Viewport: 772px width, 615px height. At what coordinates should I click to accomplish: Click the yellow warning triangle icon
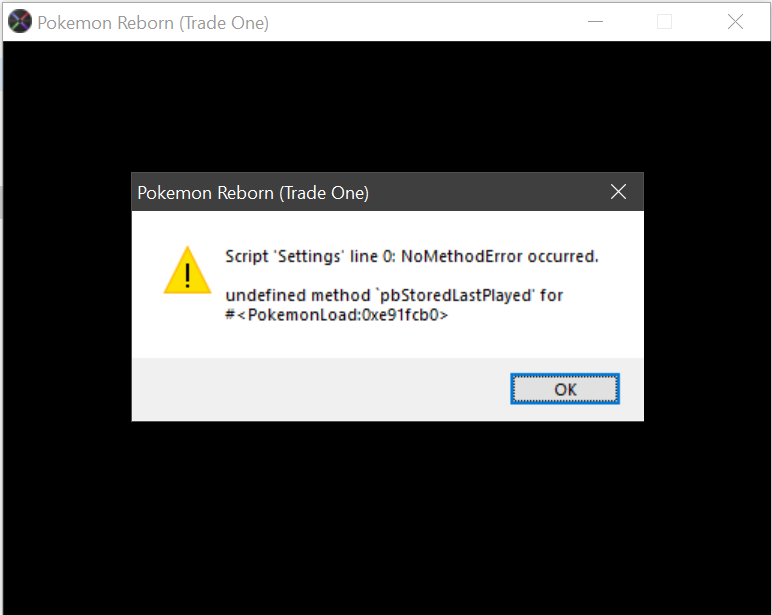[x=188, y=270]
